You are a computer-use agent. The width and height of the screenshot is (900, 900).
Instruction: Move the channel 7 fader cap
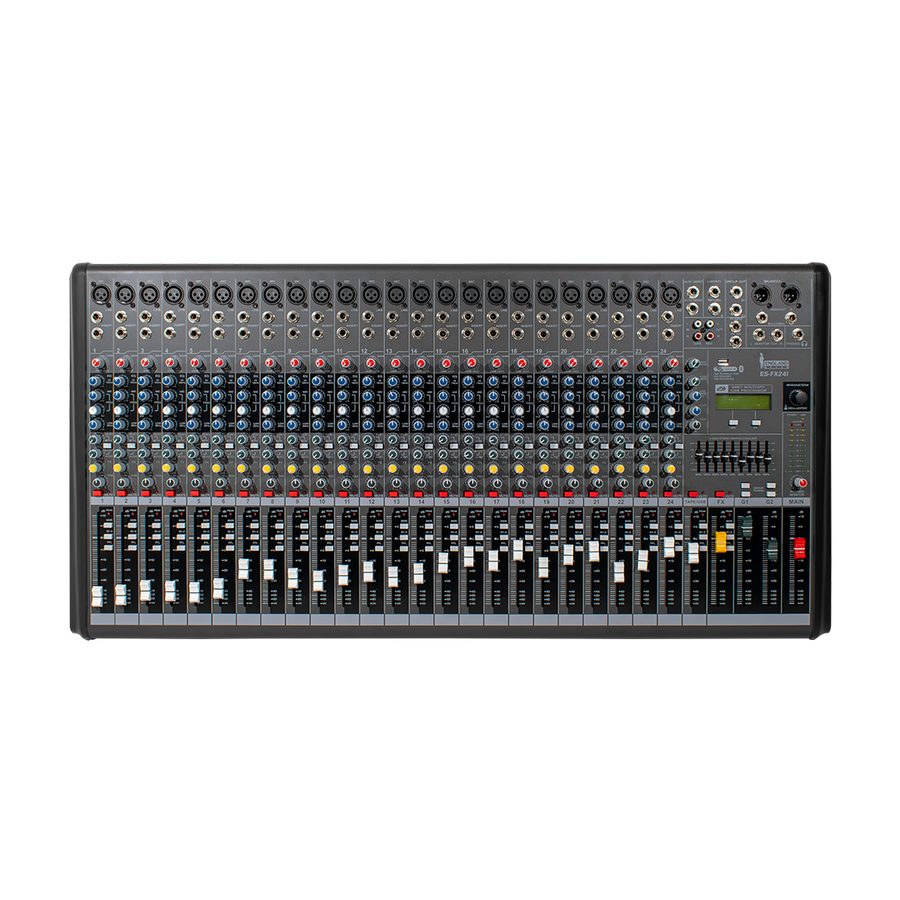tap(243, 569)
